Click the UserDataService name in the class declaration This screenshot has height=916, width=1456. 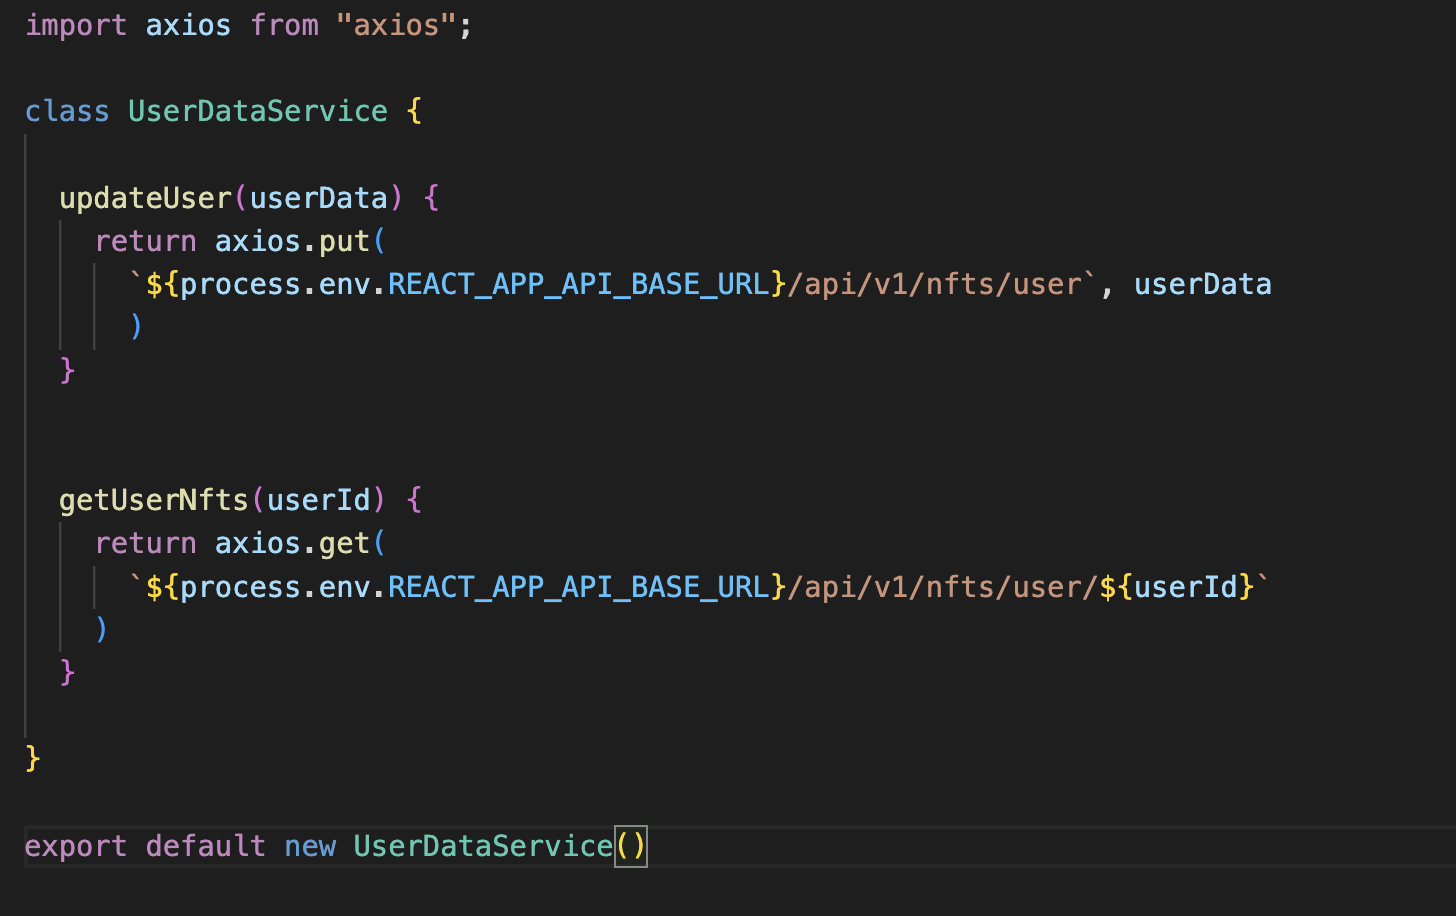[x=258, y=111]
